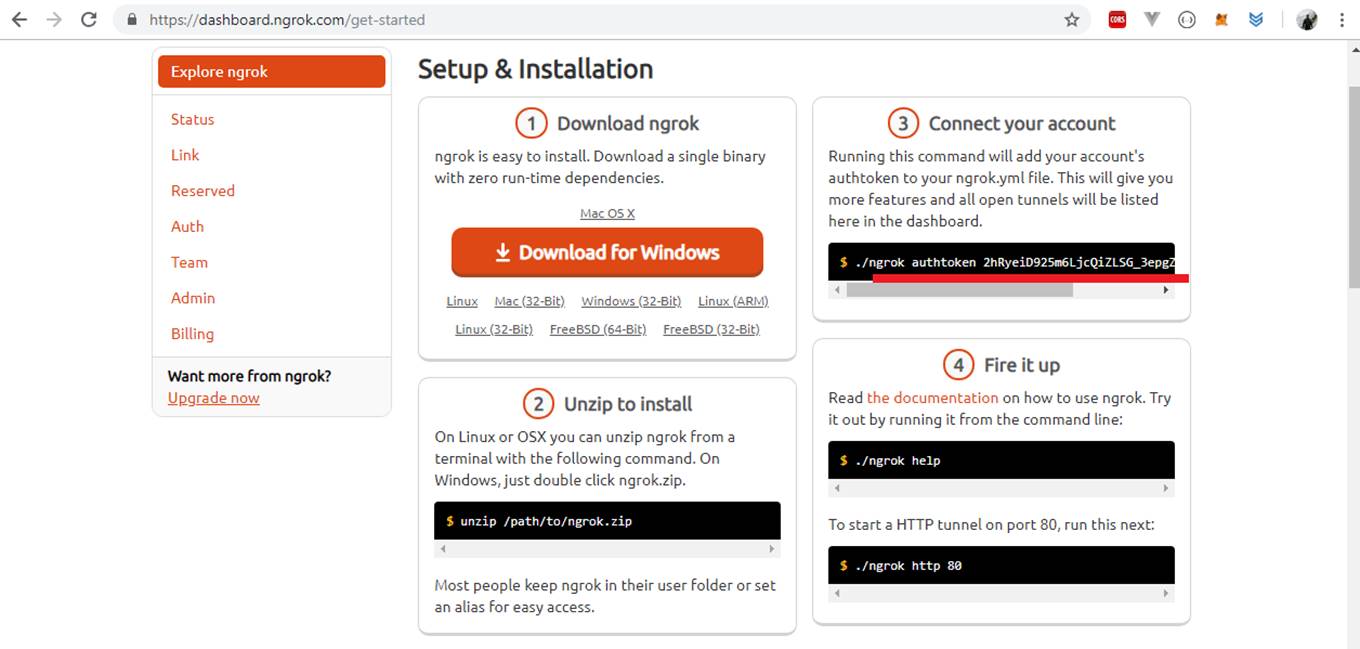Open the Auth sidebar page
The height and width of the screenshot is (649, 1360).
pos(187,227)
